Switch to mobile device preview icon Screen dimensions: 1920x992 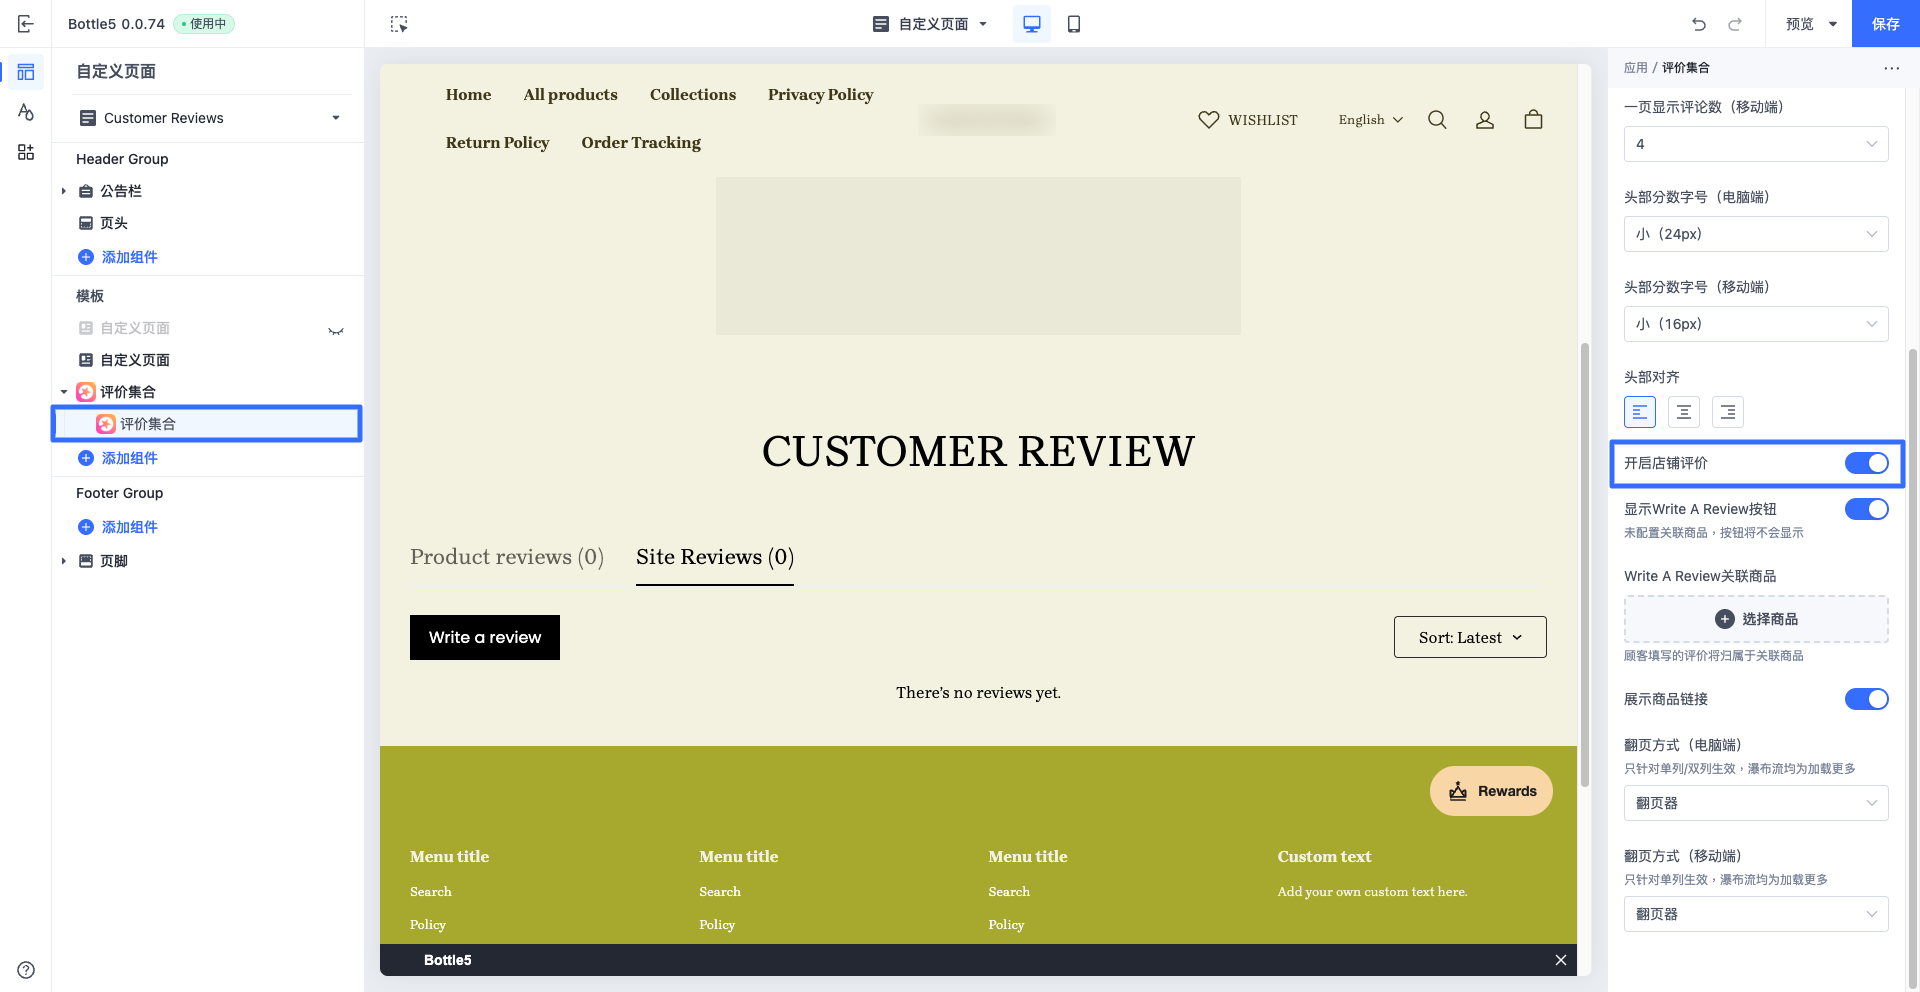coord(1074,24)
